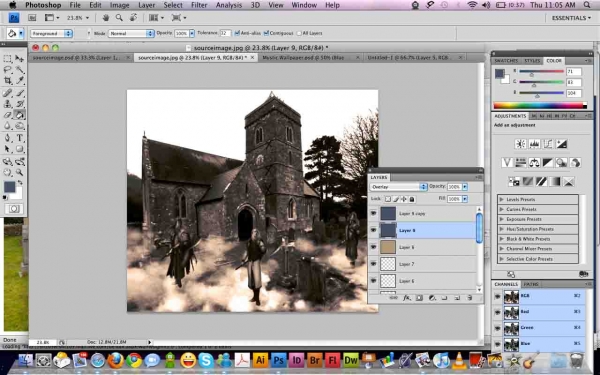Open Firefox from the Dock
Image resolution: width=600 pixels, height=375 pixels.
pyautogui.click(x=116, y=360)
